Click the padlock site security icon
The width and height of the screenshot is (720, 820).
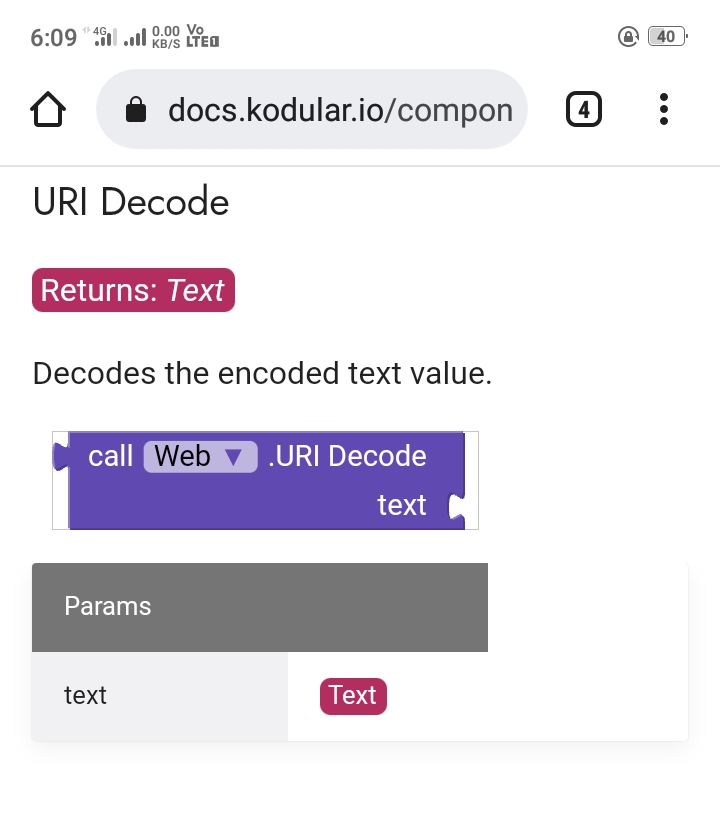coord(136,110)
